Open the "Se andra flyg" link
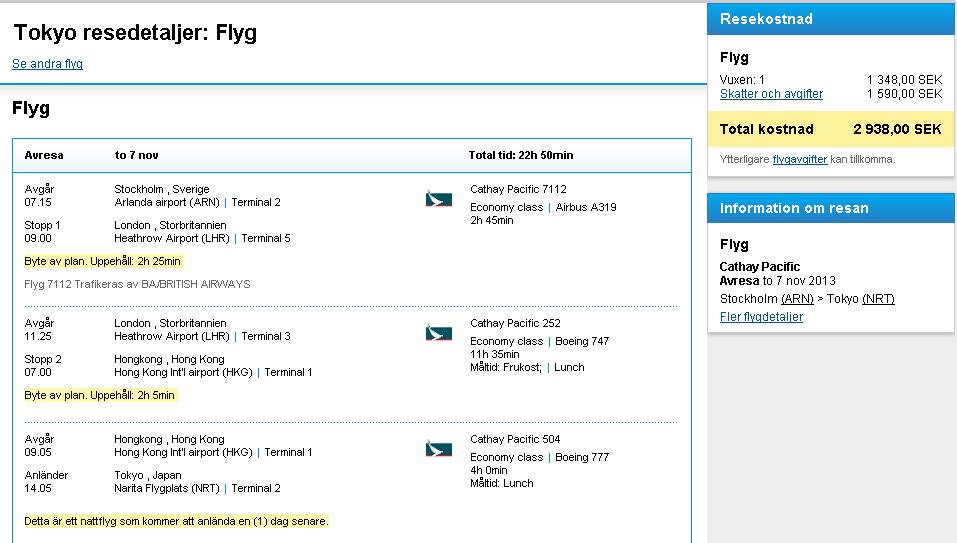 47,64
